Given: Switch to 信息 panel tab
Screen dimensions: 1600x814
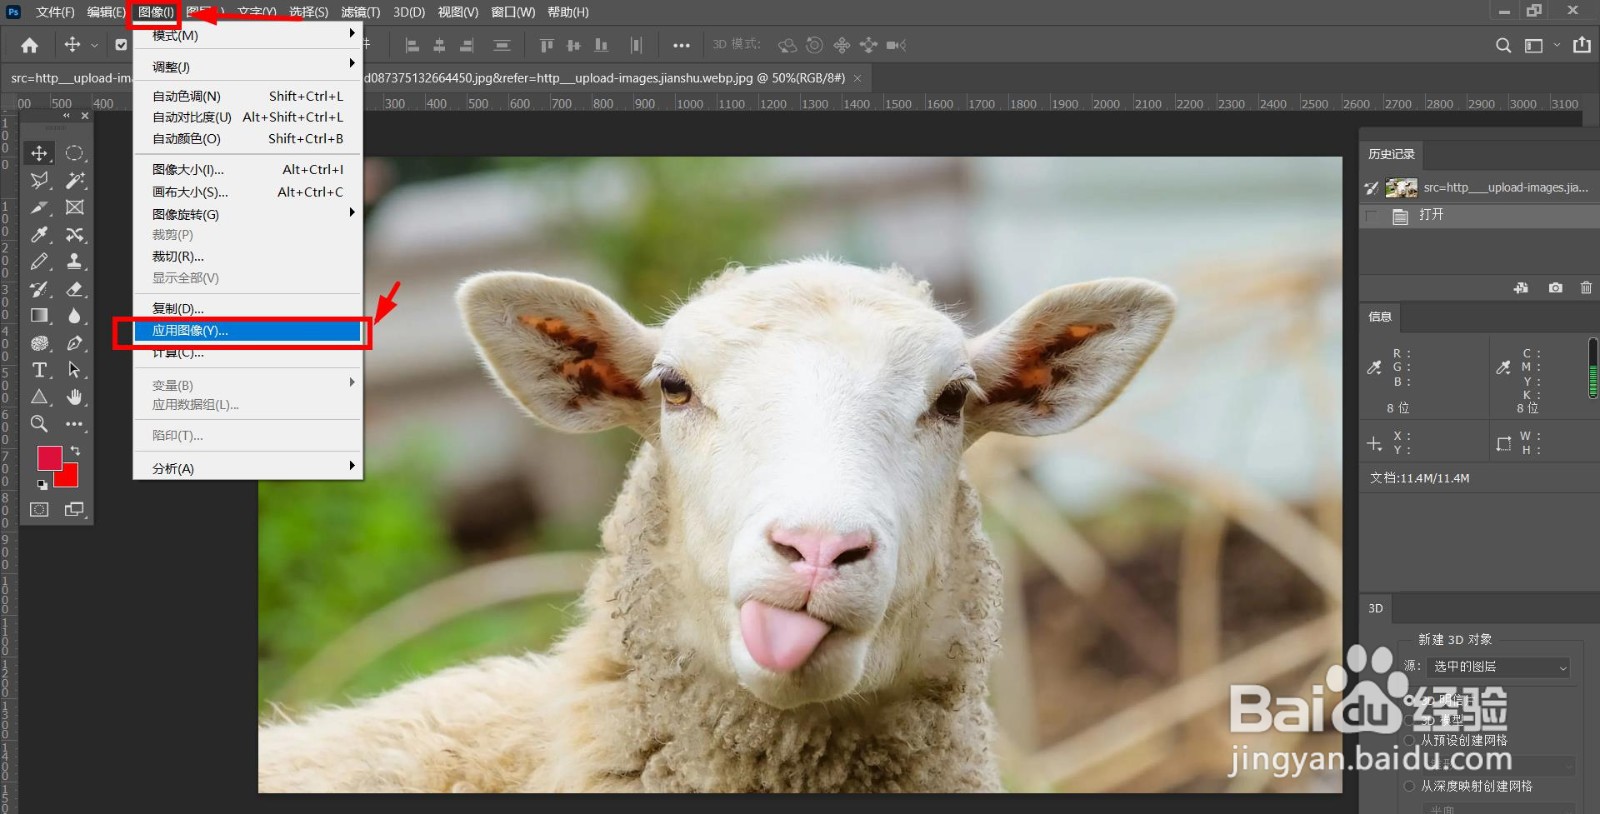Looking at the screenshot, I should click(x=1380, y=317).
